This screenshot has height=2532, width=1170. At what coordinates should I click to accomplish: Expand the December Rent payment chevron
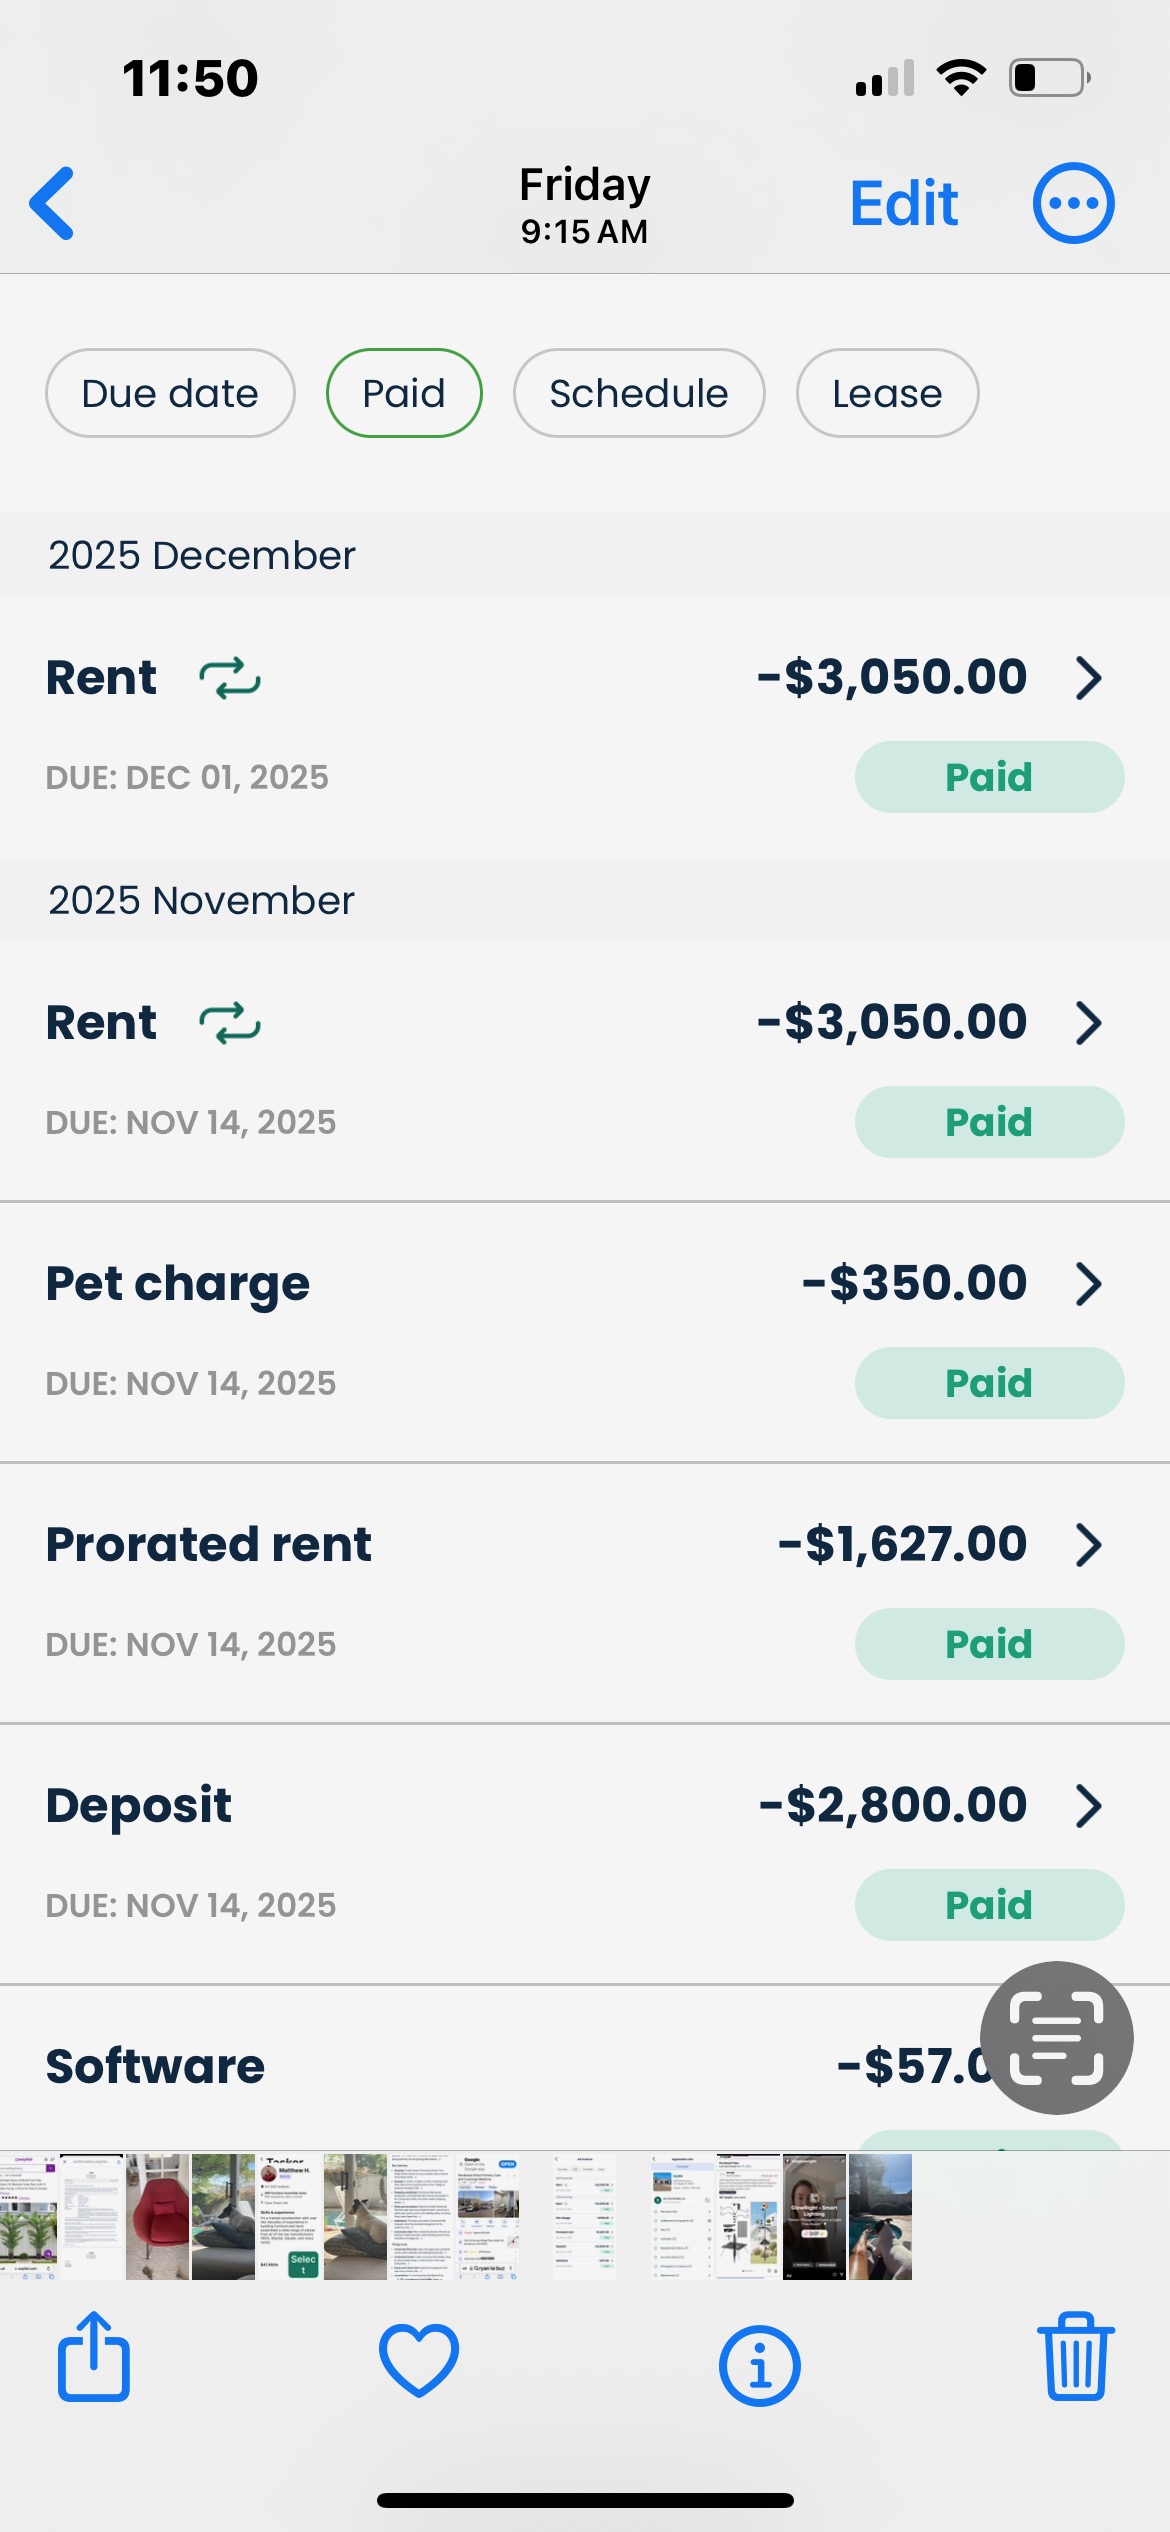pos(1088,678)
